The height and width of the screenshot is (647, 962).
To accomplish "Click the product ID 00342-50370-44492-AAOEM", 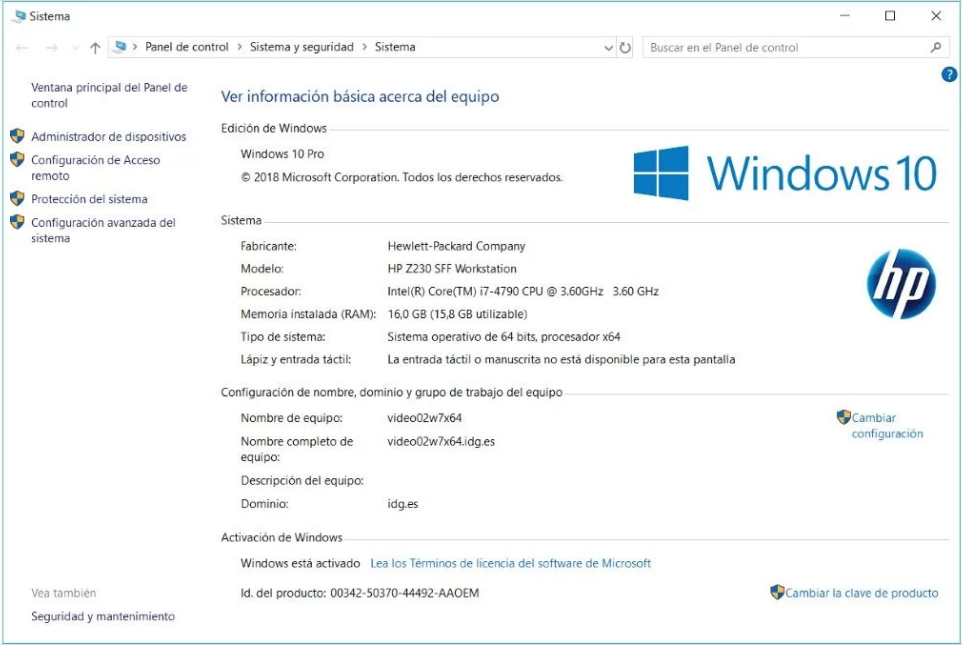I will 404,593.
